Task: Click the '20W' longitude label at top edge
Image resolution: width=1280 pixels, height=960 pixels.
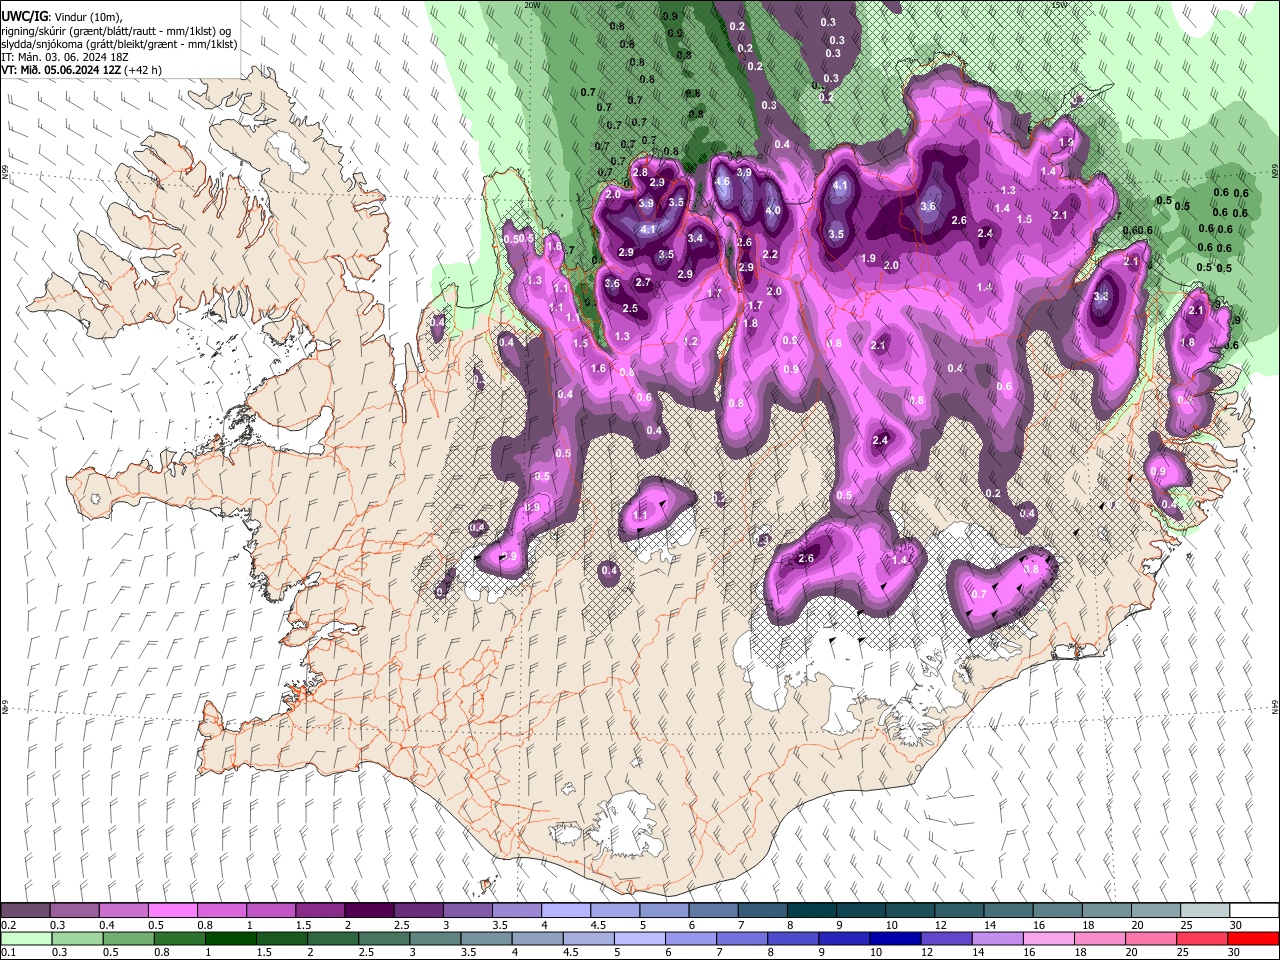Action: [x=532, y=5]
